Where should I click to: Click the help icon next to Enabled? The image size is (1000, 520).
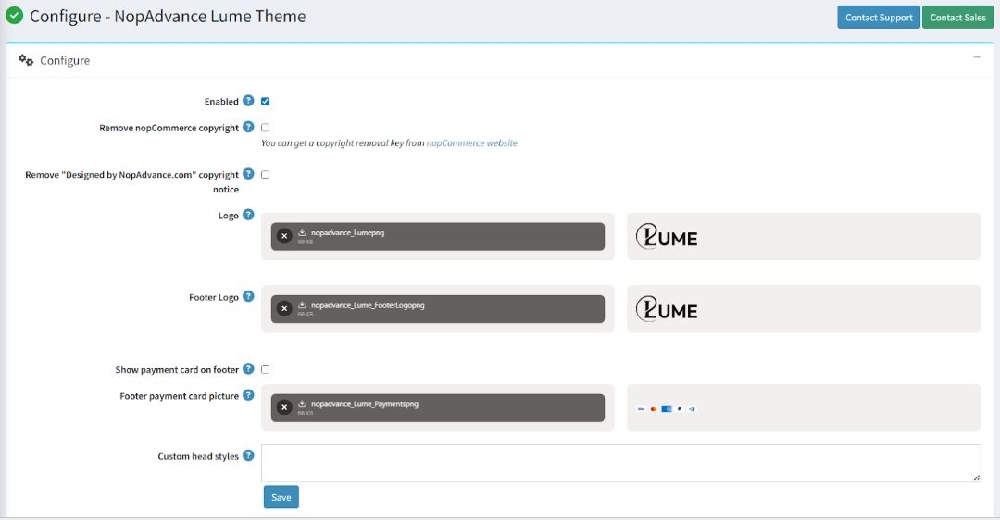pos(249,100)
